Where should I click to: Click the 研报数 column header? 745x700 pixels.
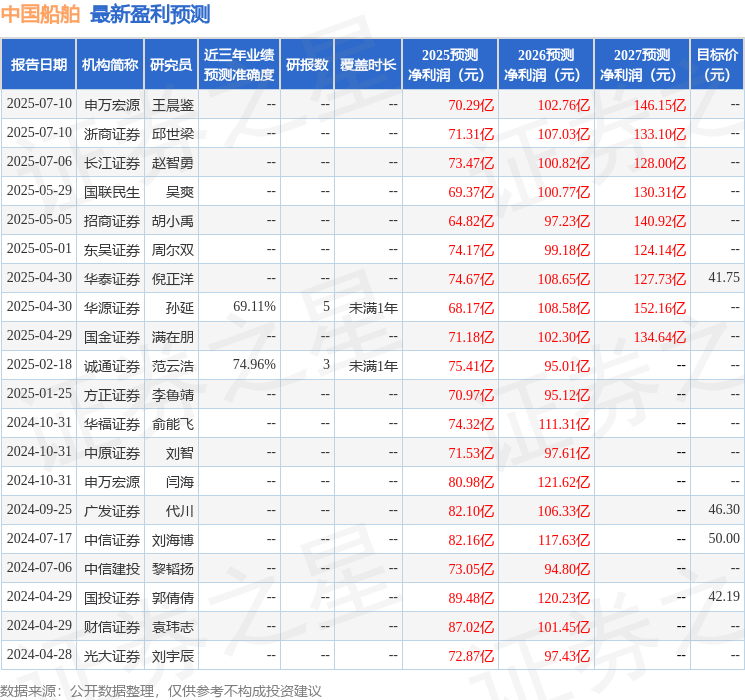click(x=307, y=65)
